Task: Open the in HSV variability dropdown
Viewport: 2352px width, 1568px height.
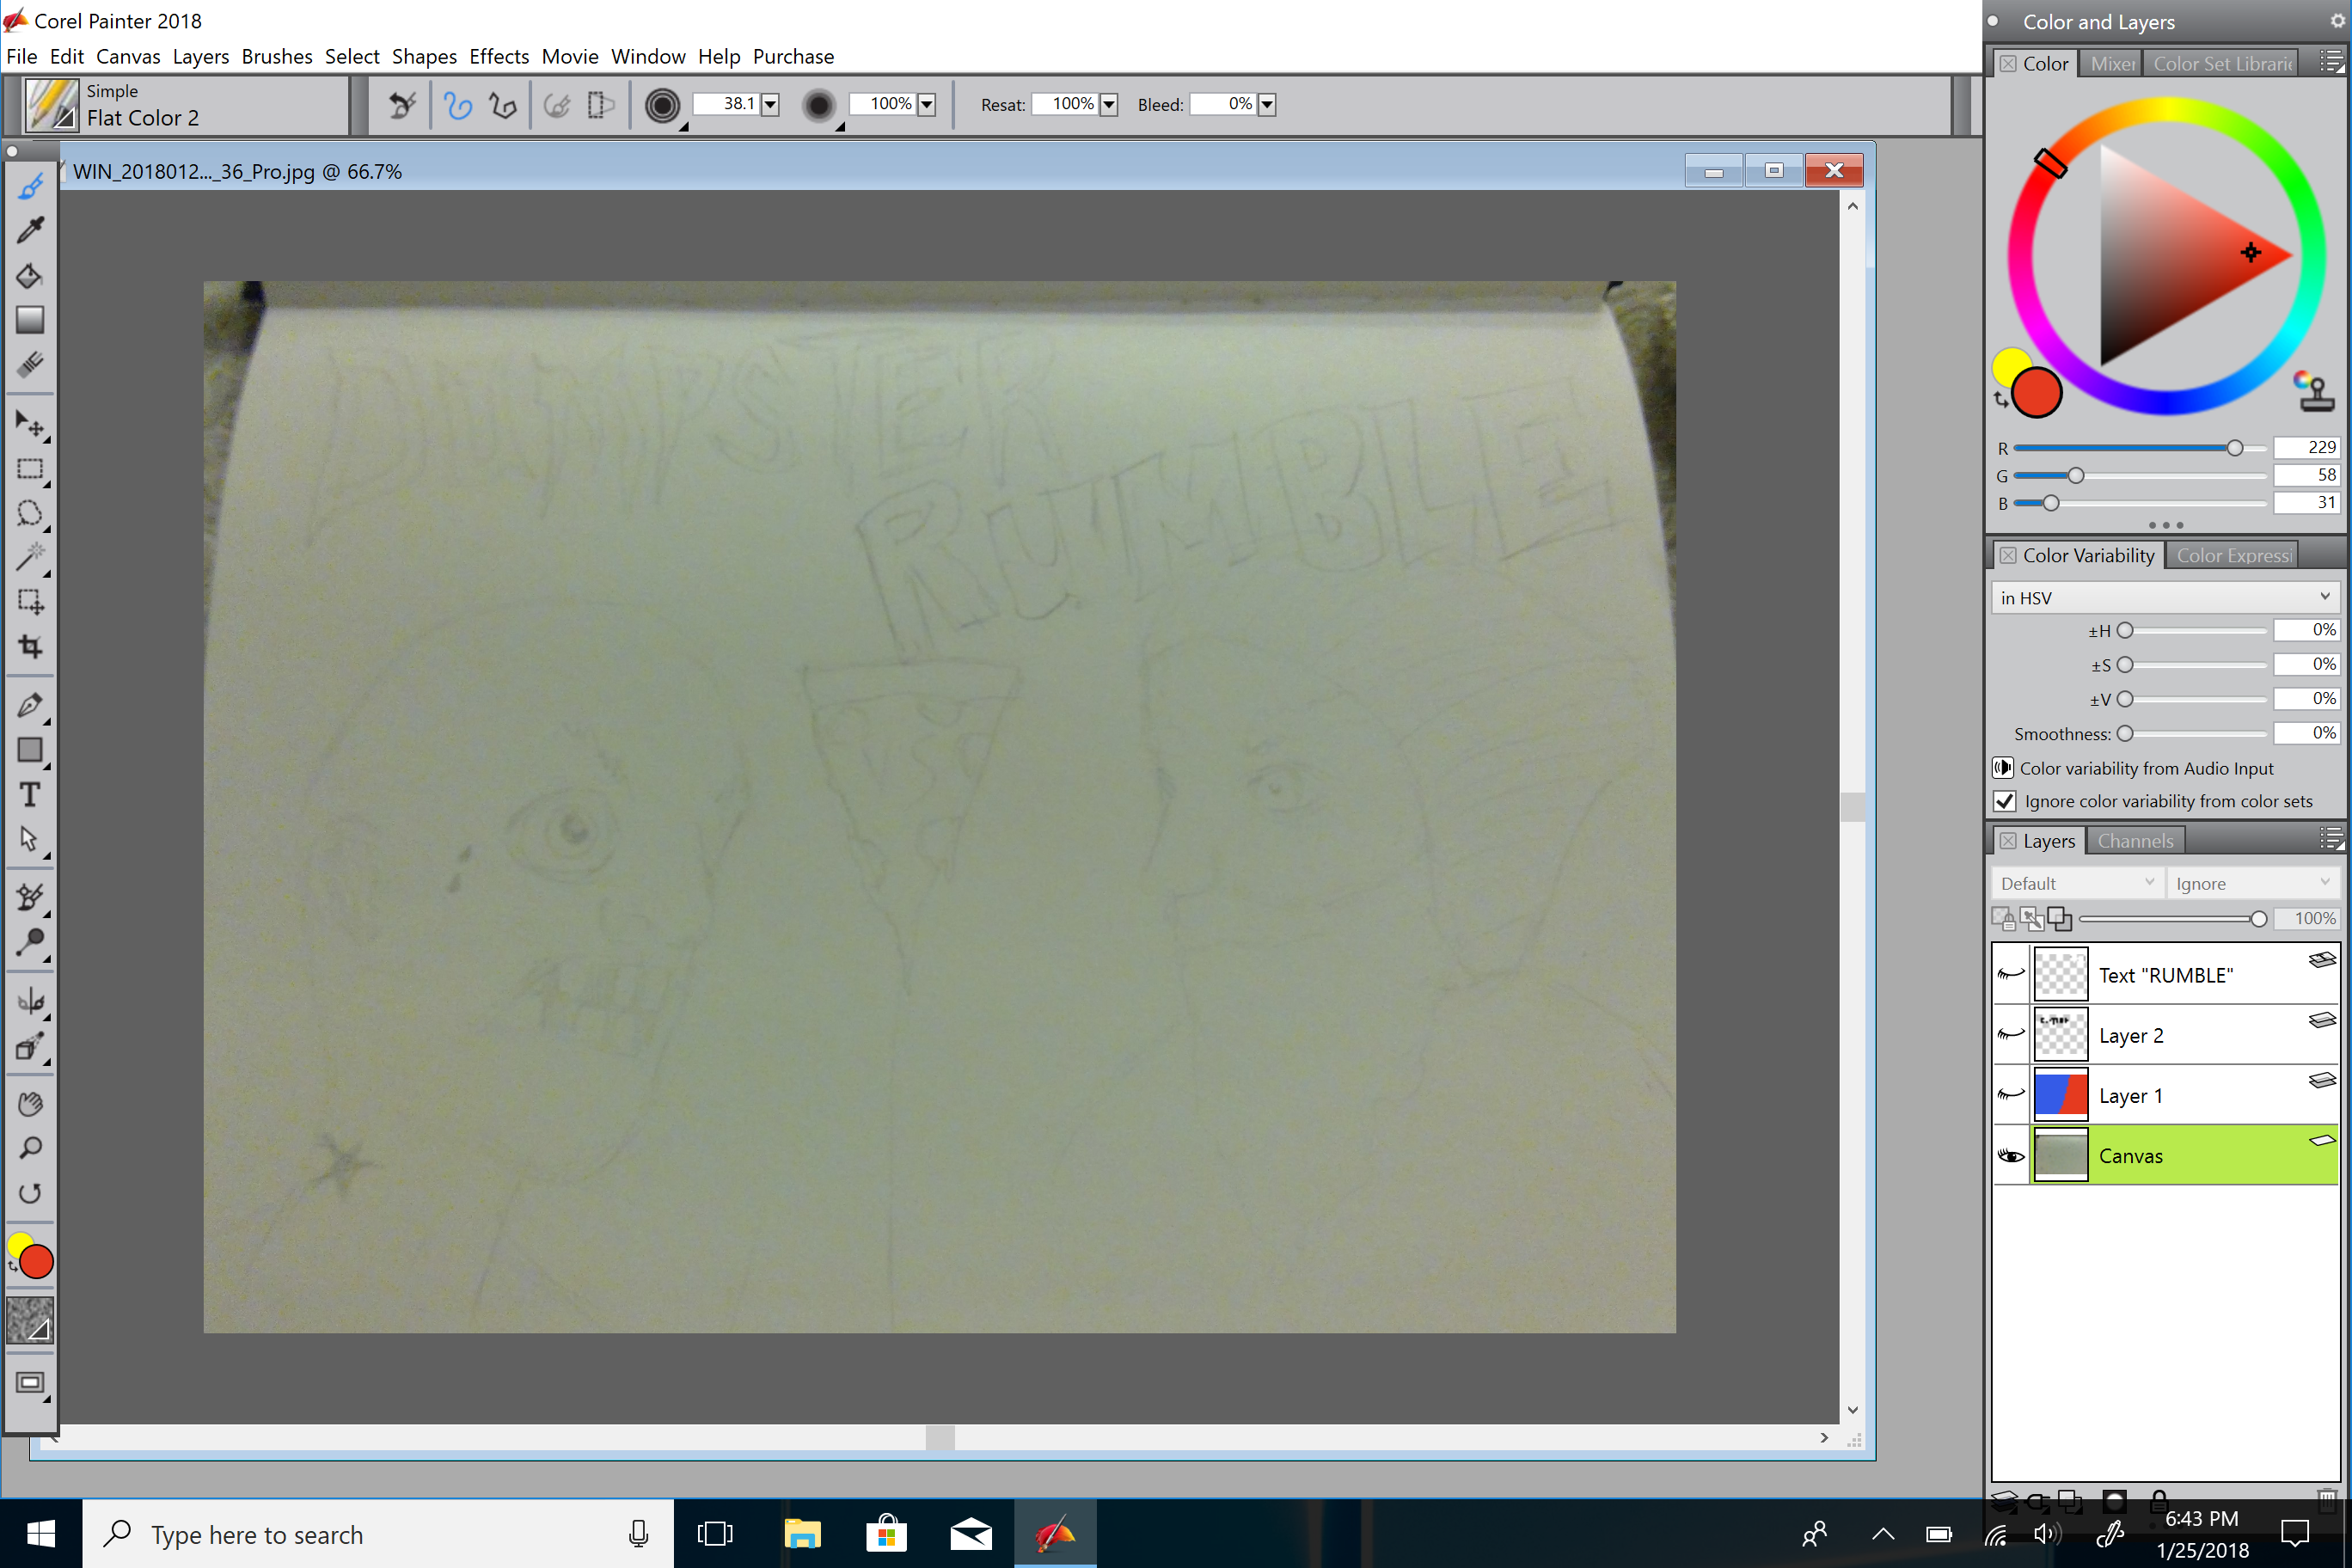Action: tap(2164, 598)
